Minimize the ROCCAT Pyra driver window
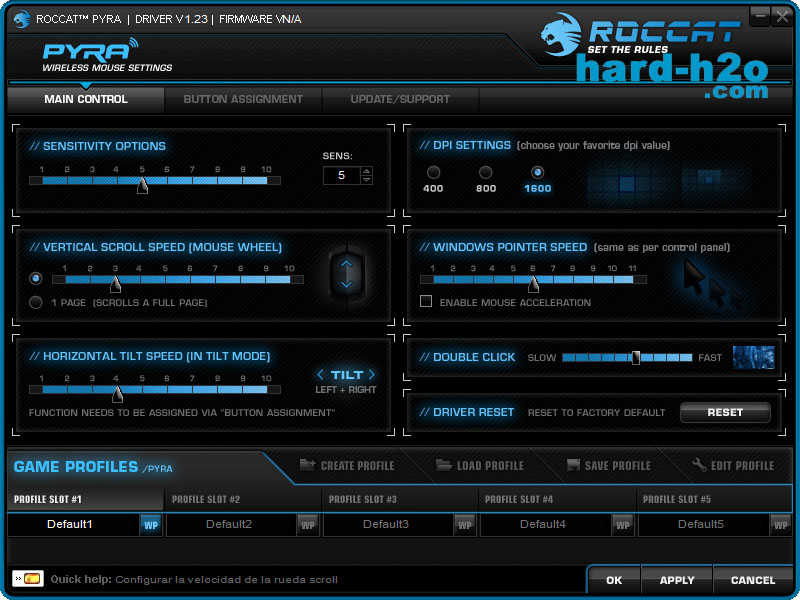This screenshot has height=600, width=800. 760,16
